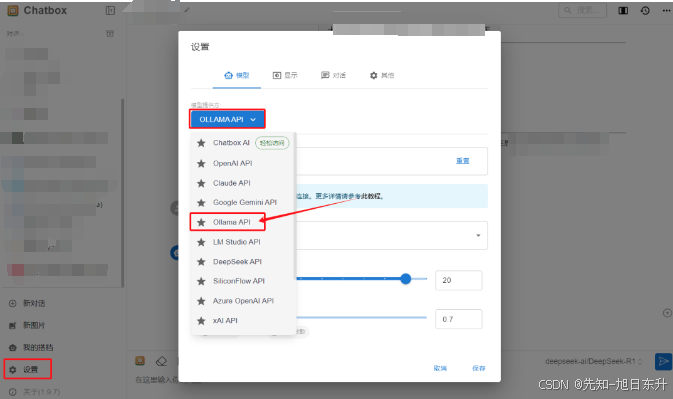The width and height of the screenshot is (673, 399).
Task: Open the 显示 settings tab
Action: click(x=285, y=76)
